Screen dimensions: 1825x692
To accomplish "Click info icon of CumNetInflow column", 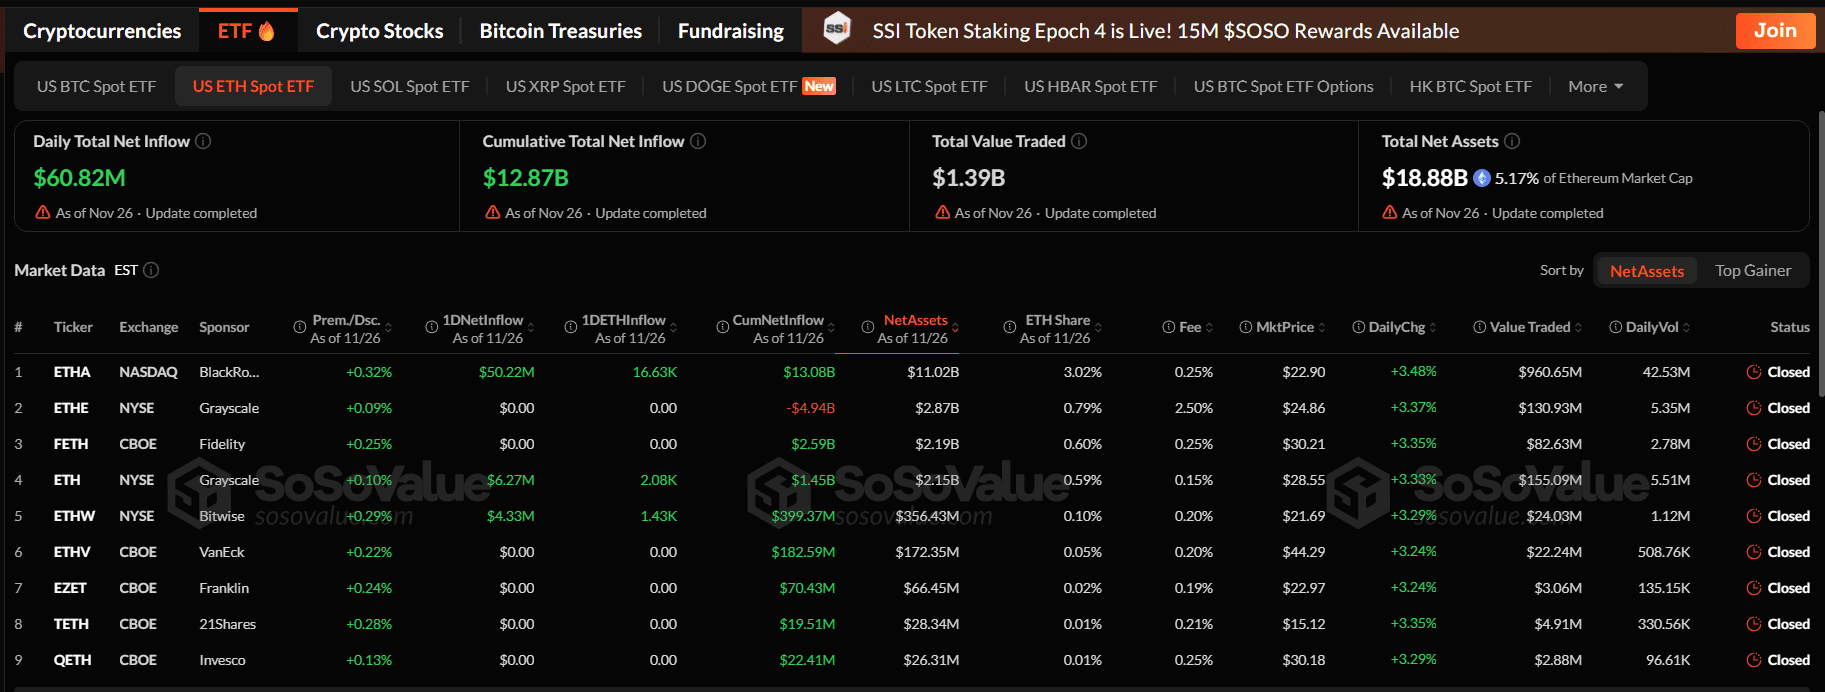I will [x=722, y=327].
